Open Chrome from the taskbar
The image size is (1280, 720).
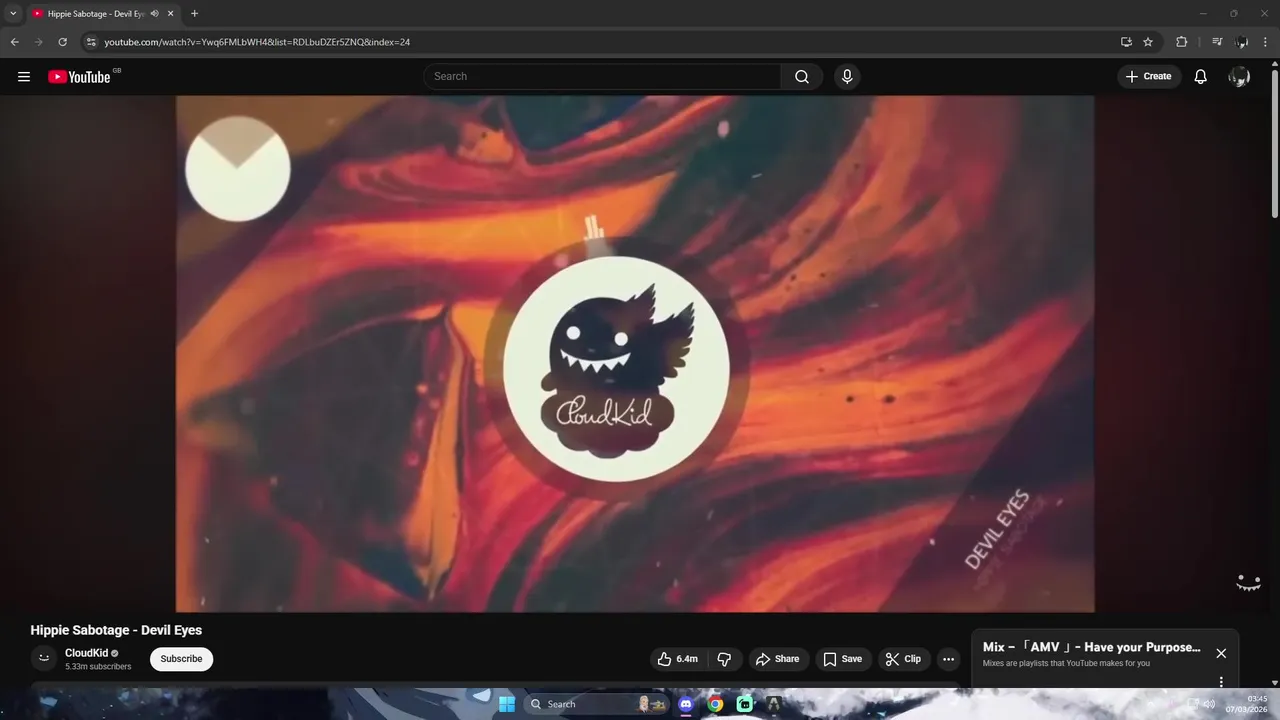click(x=715, y=704)
